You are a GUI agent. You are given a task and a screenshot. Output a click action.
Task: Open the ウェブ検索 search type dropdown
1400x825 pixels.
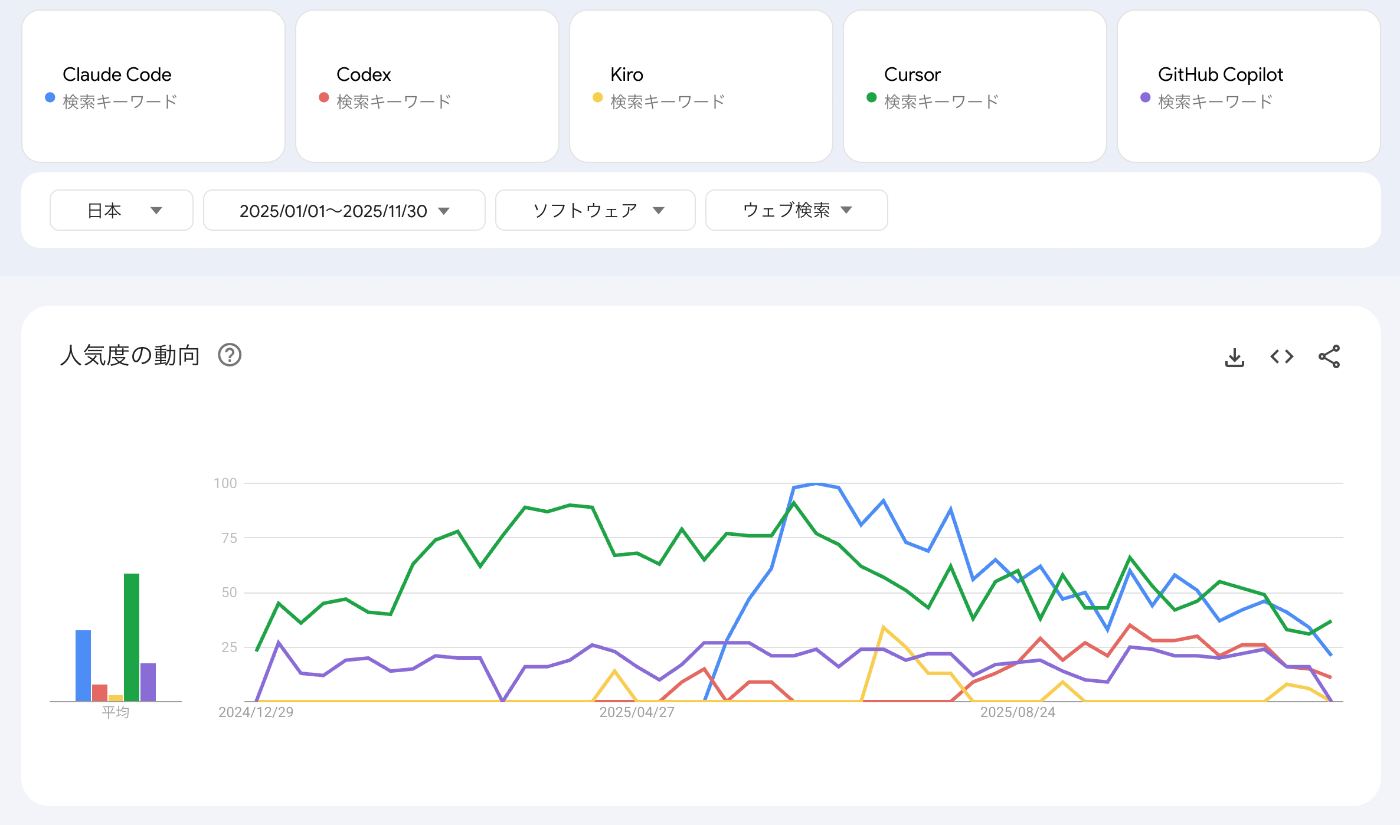click(x=796, y=210)
